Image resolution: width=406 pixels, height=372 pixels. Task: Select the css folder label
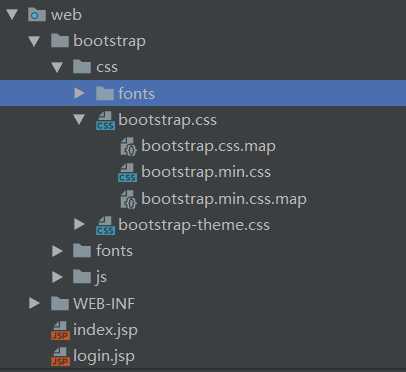pos(107,67)
